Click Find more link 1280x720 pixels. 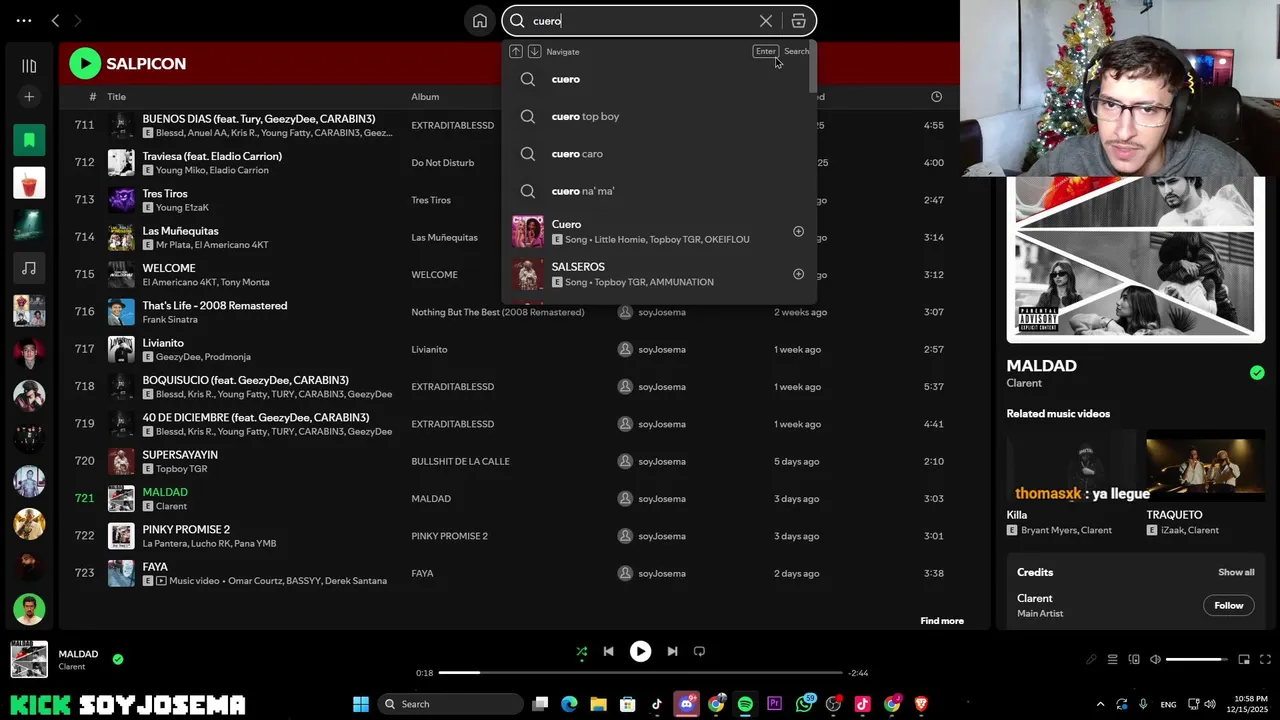coord(942,621)
